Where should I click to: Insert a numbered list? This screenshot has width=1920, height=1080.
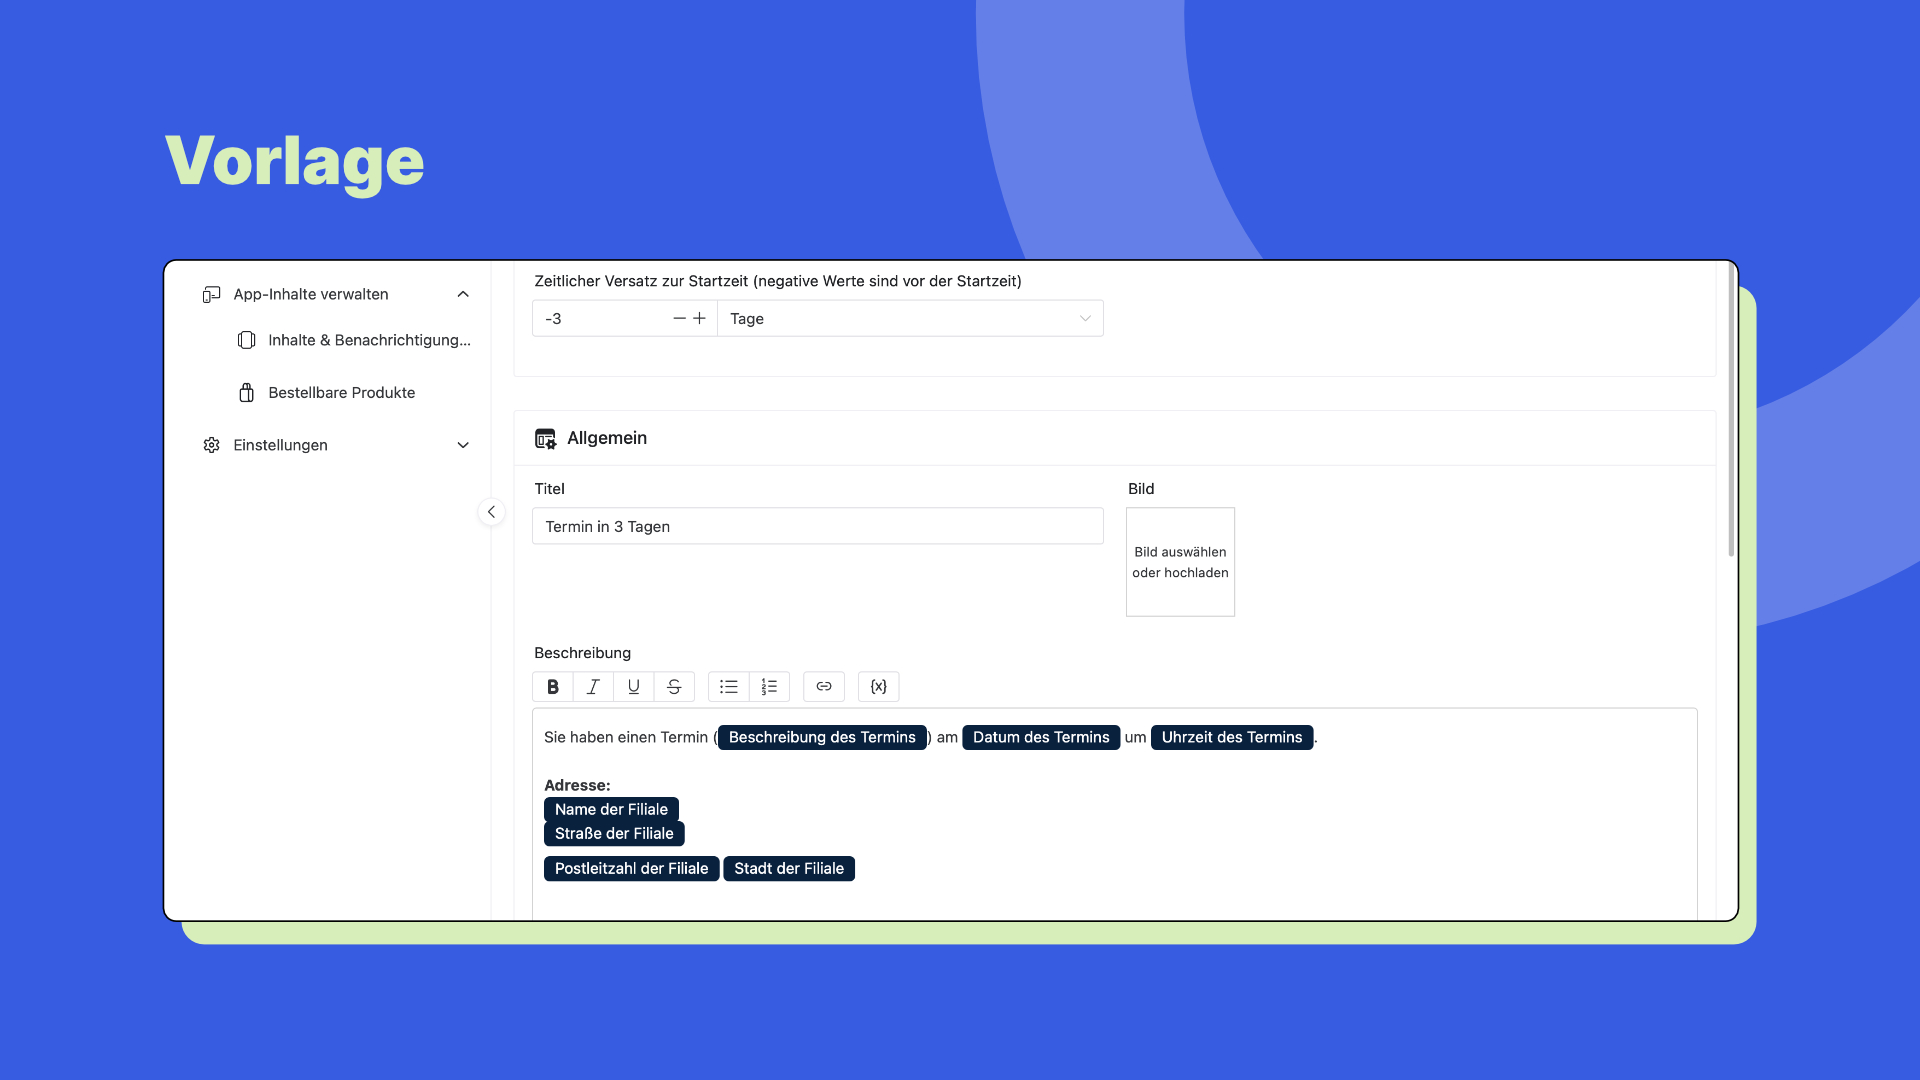tap(769, 687)
